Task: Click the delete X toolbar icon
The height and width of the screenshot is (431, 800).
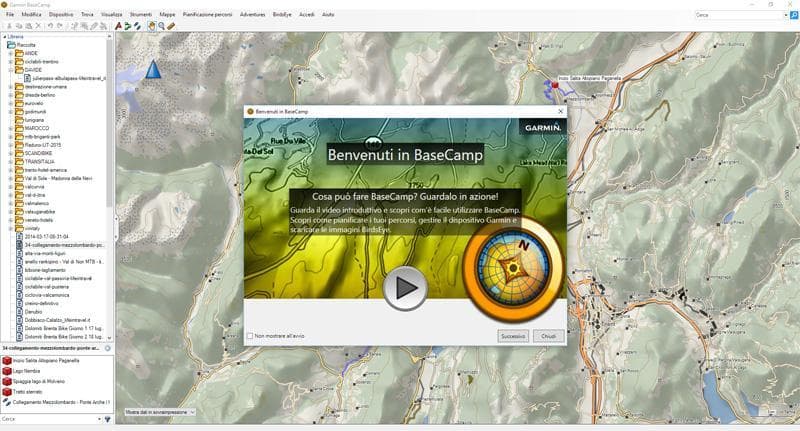Action: pos(38,26)
